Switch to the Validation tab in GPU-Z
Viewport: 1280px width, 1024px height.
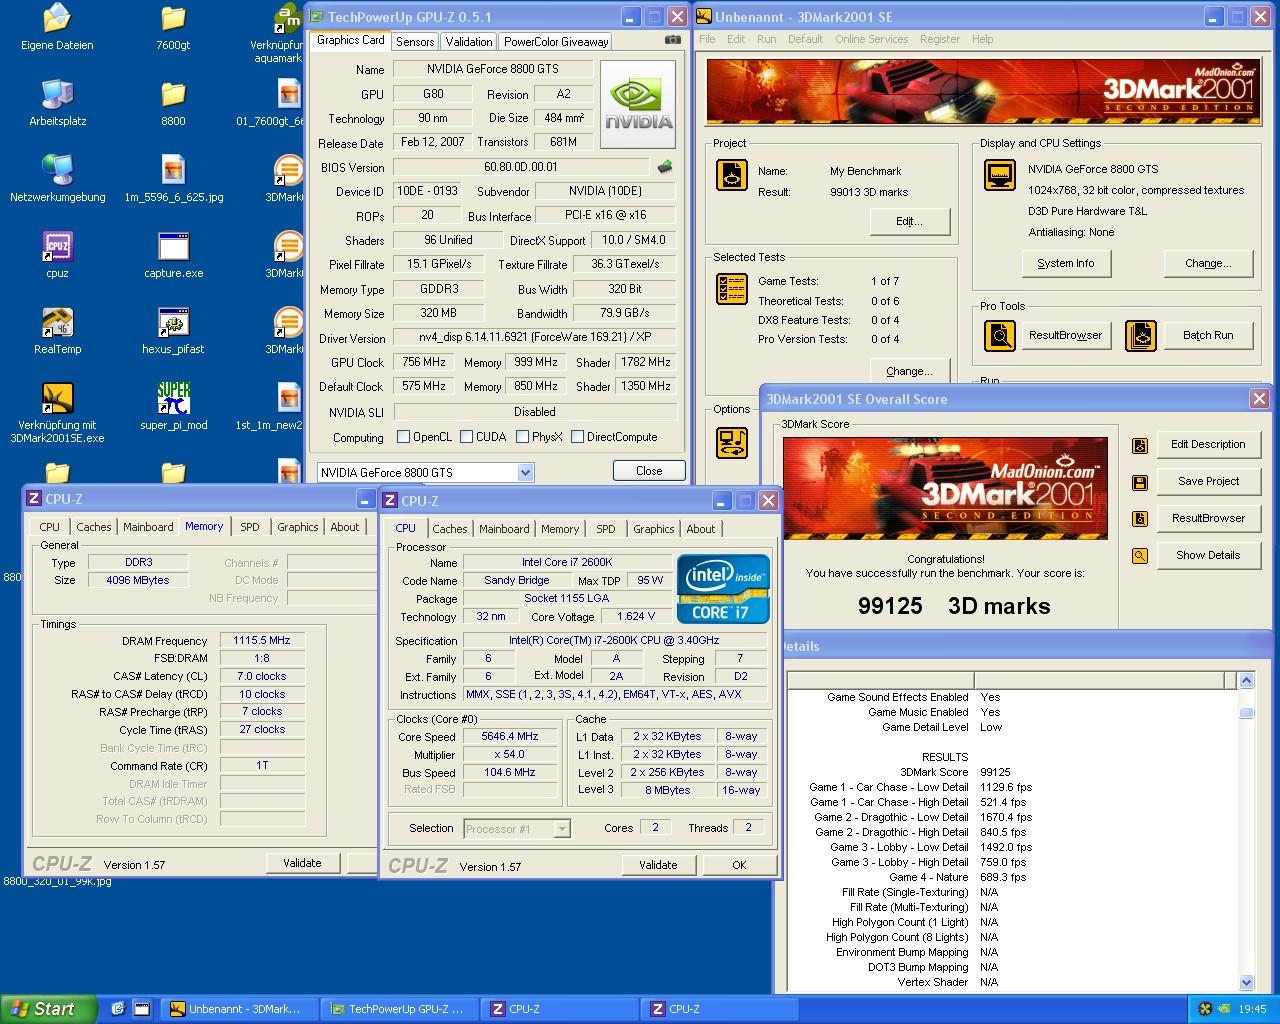point(468,42)
